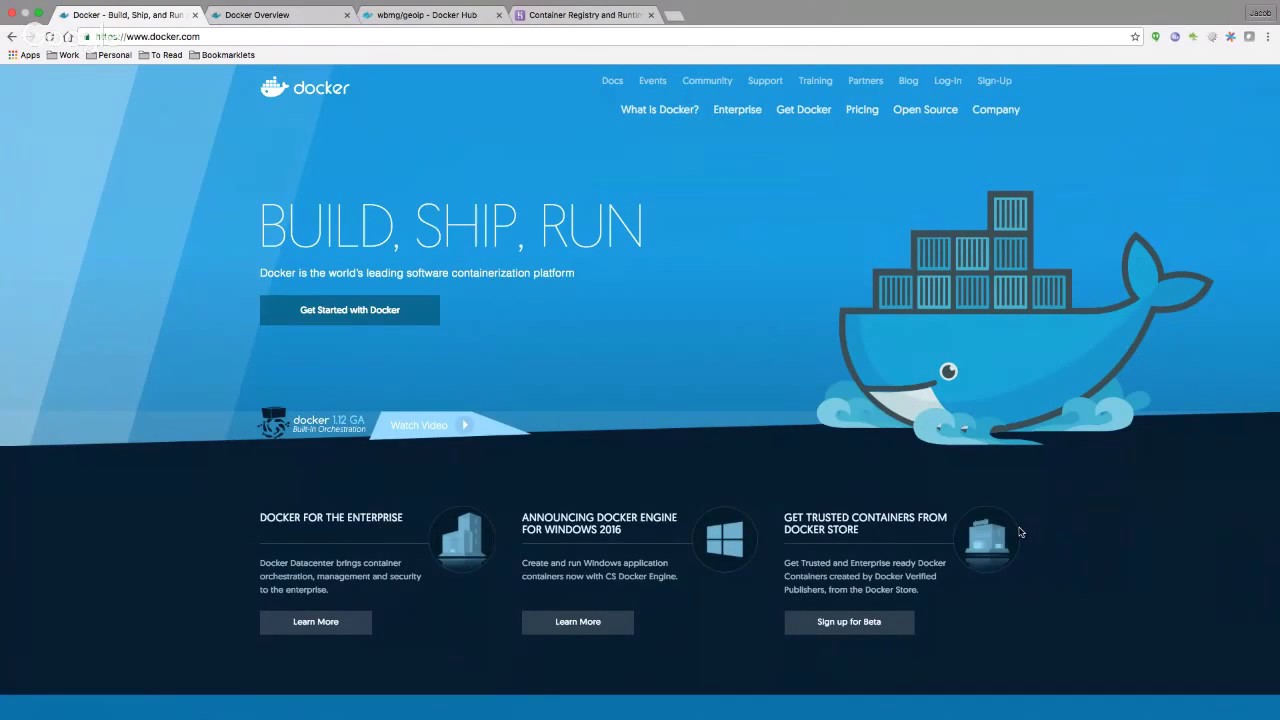
Task: Go to the Pricing page
Action: pos(862,110)
